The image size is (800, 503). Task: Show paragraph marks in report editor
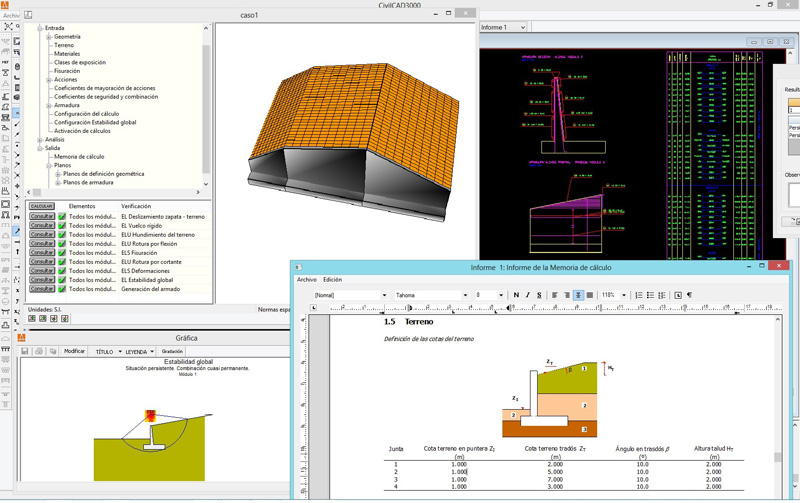tap(689, 296)
